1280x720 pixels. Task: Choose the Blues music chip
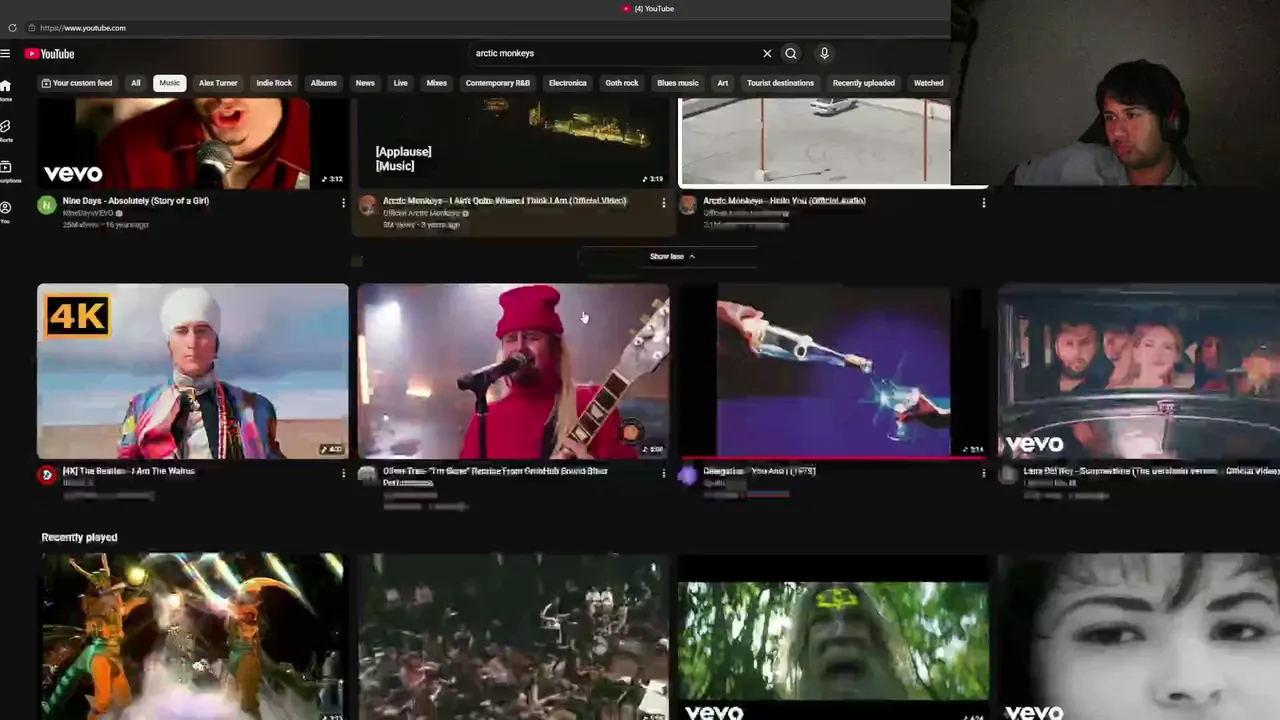(x=678, y=83)
